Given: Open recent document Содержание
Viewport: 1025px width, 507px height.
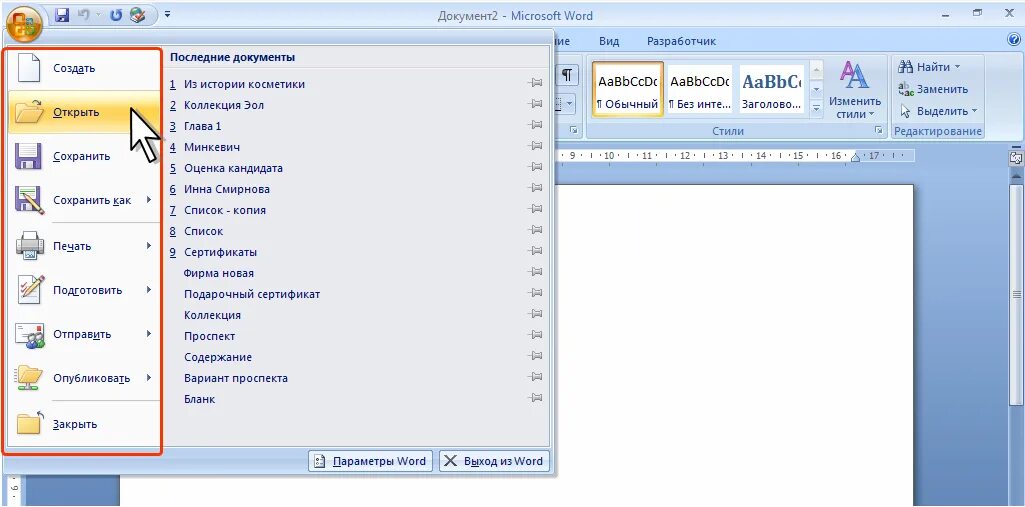Looking at the screenshot, I should click(218, 357).
